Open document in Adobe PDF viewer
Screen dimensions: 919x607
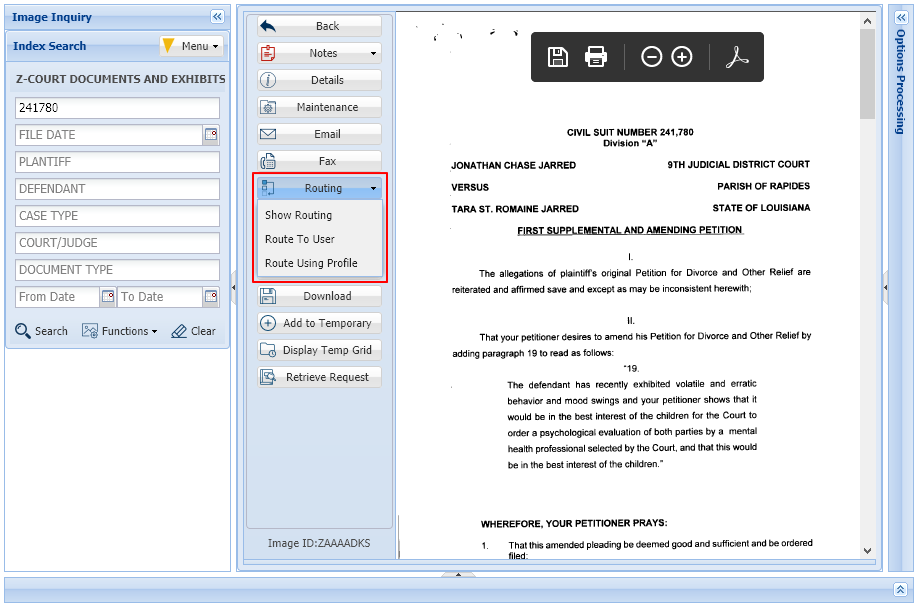[x=738, y=57]
